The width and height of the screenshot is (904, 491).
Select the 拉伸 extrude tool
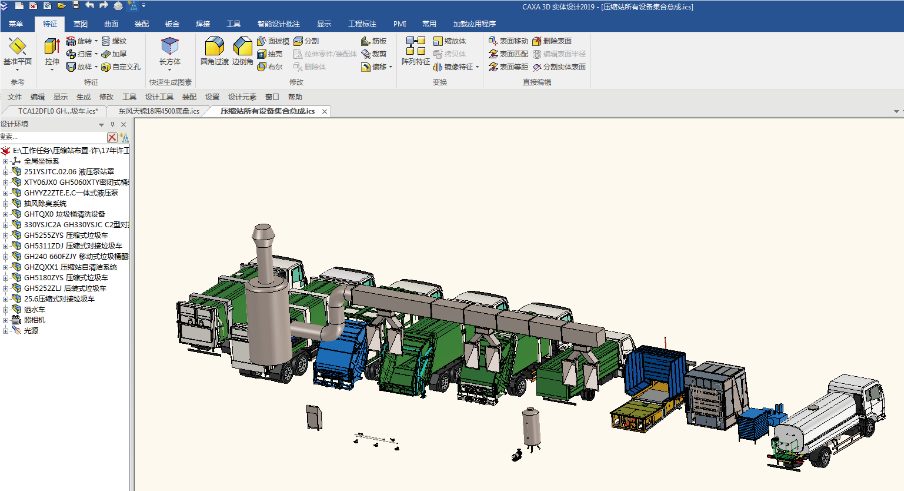point(52,47)
